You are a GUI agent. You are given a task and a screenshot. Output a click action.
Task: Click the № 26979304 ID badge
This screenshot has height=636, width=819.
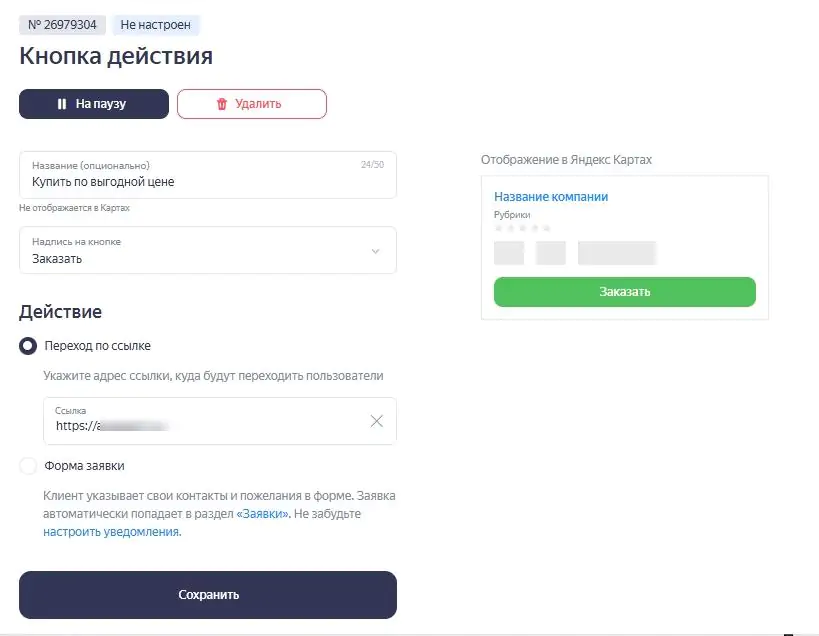click(x=62, y=25)
